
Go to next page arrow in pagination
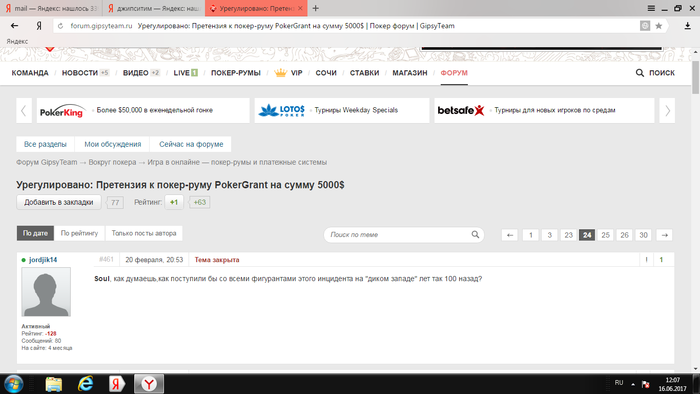click(665, 235)
